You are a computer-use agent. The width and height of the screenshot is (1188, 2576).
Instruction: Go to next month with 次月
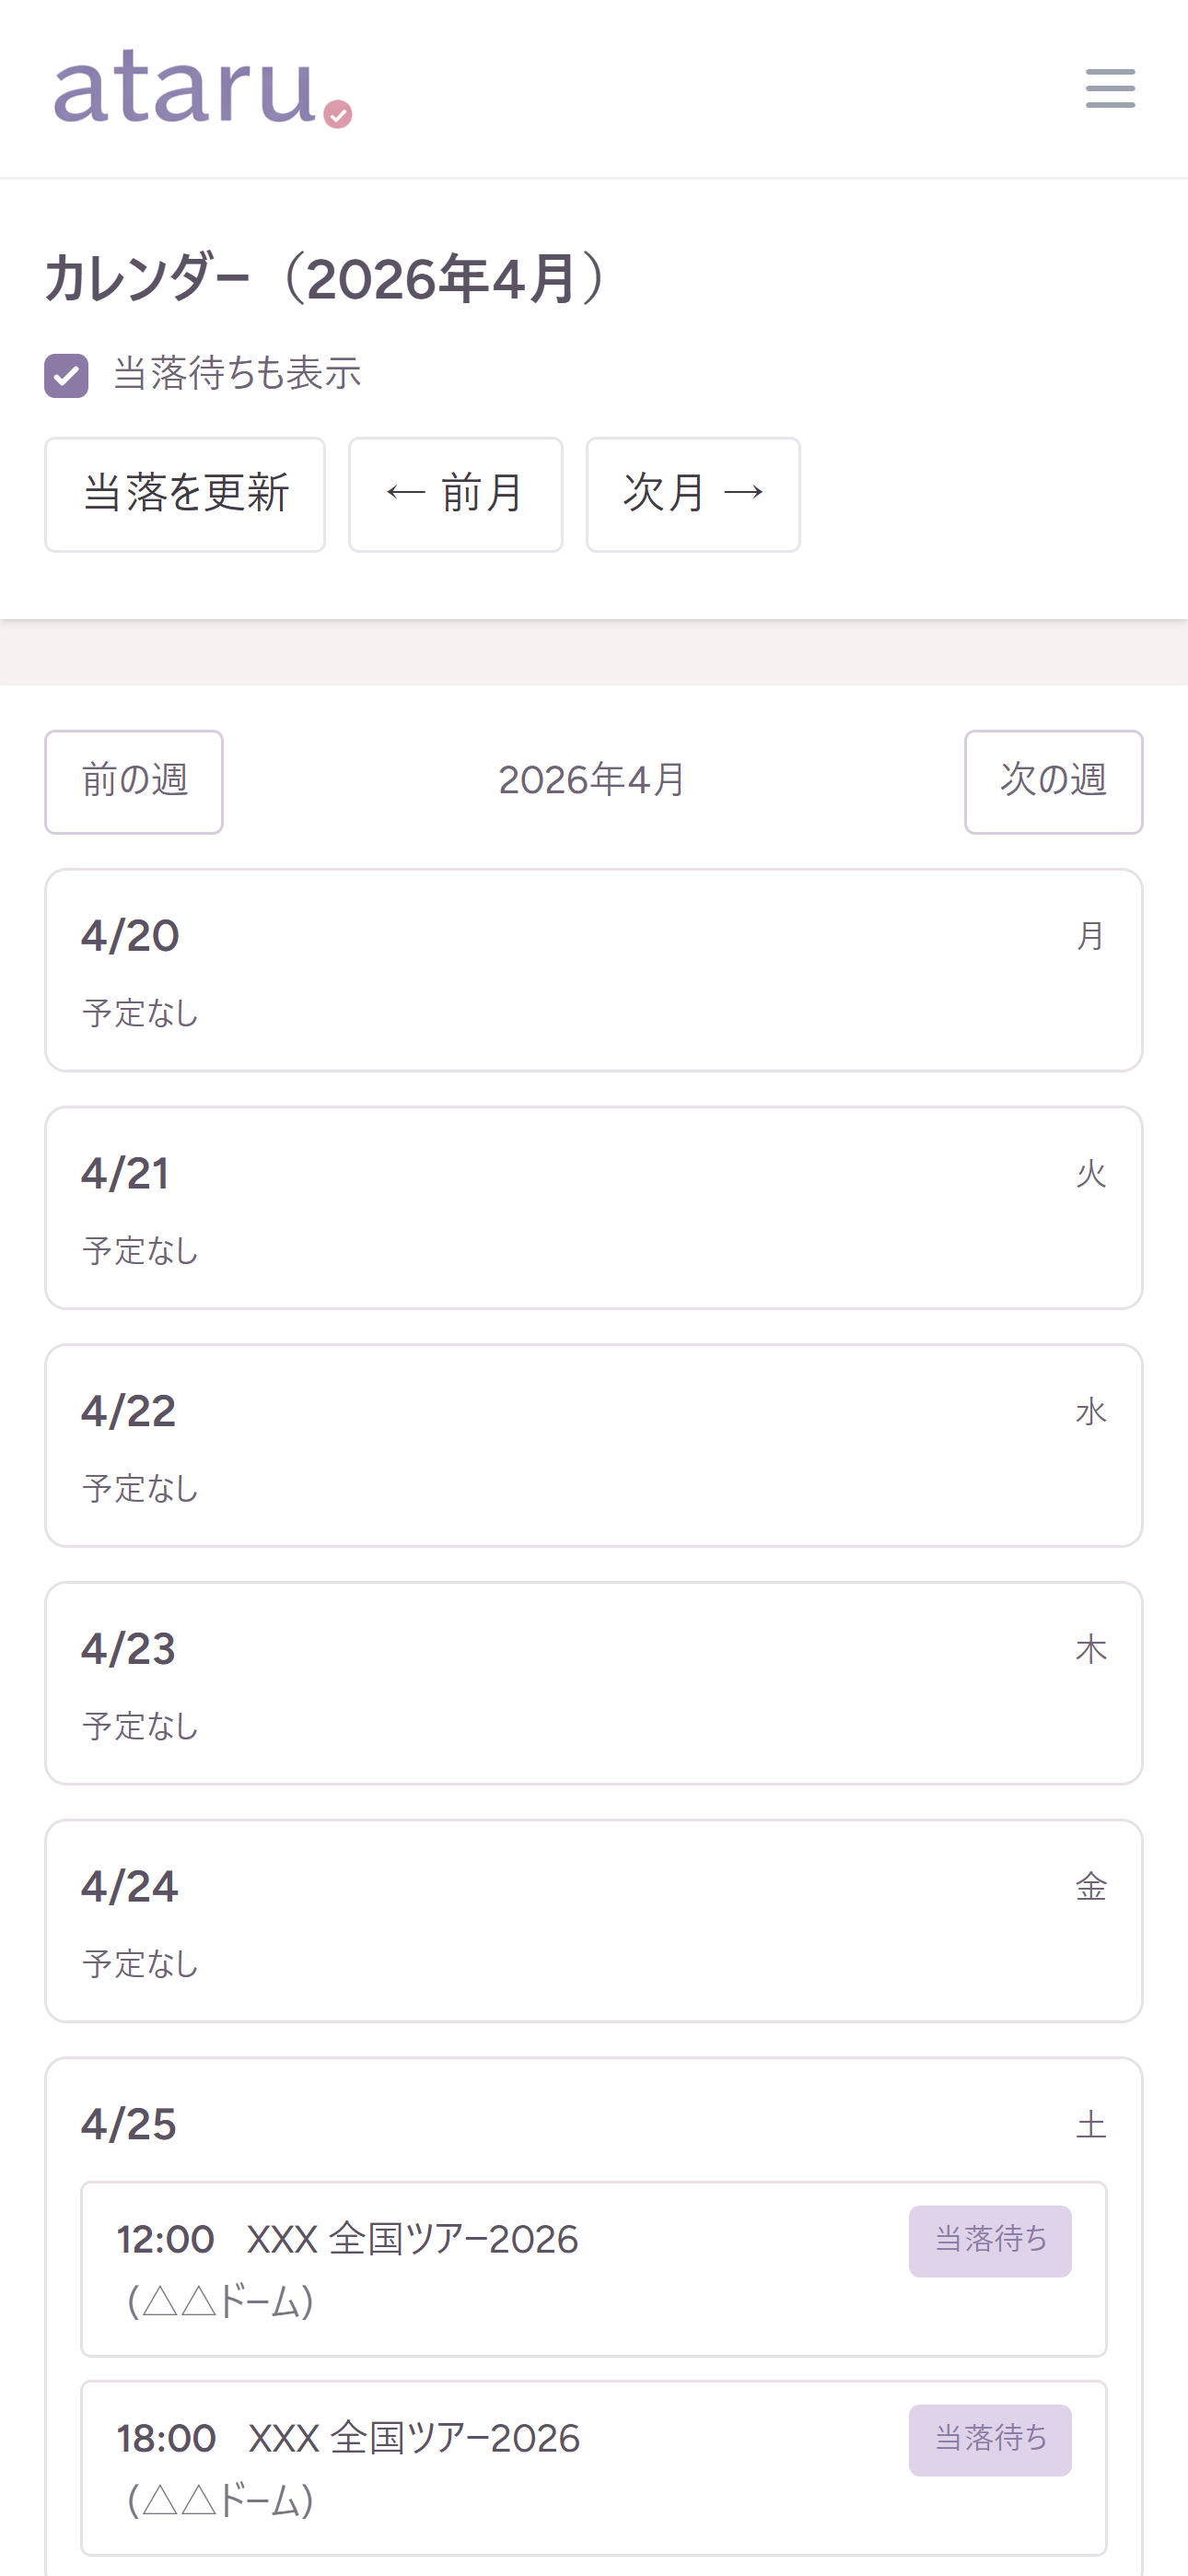click(693, 494)
